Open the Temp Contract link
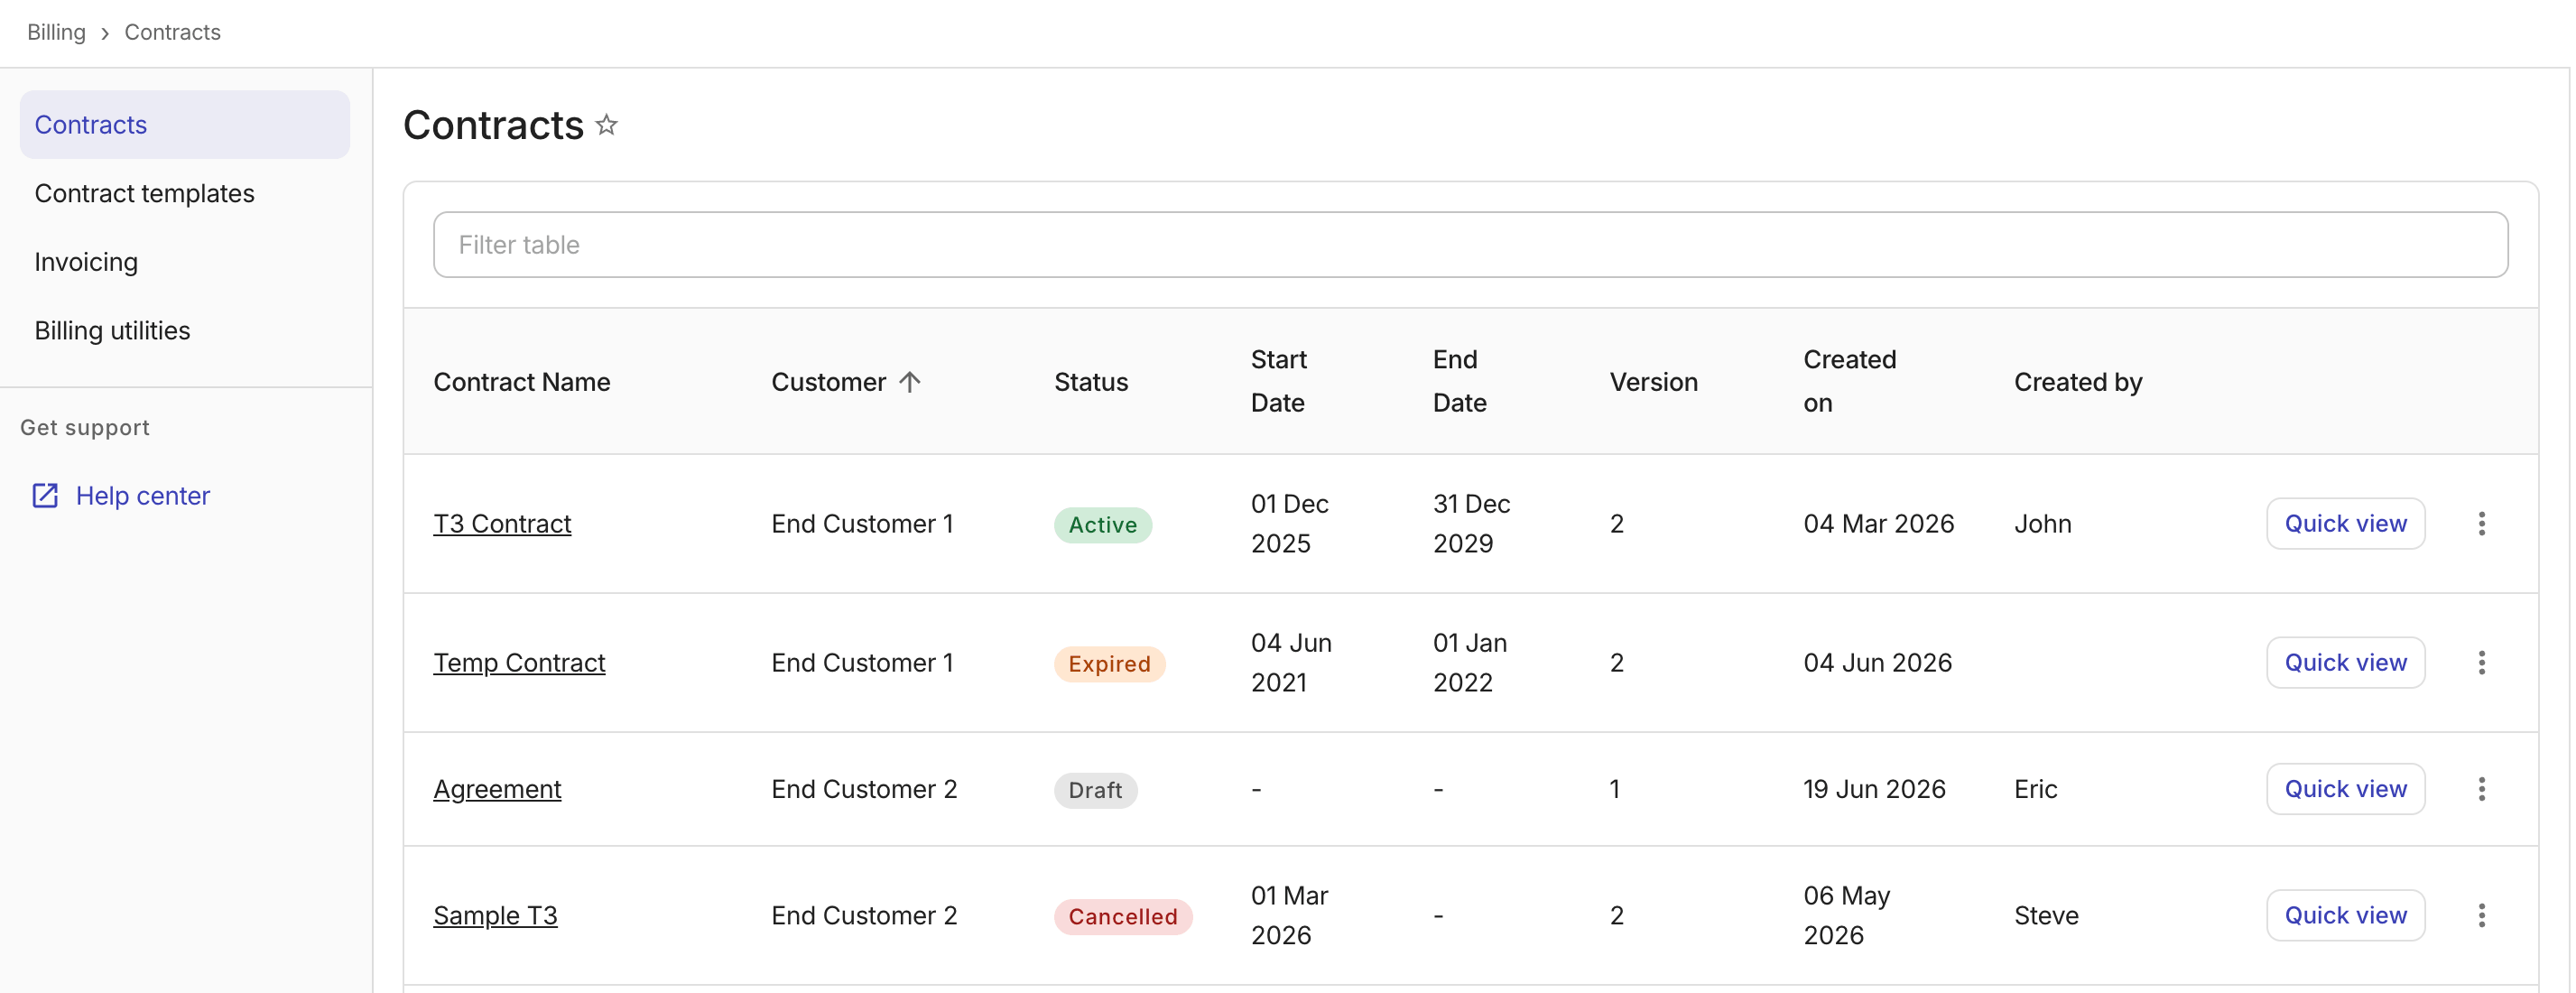The image size is (2576, 993). click(x=519, y=663)
